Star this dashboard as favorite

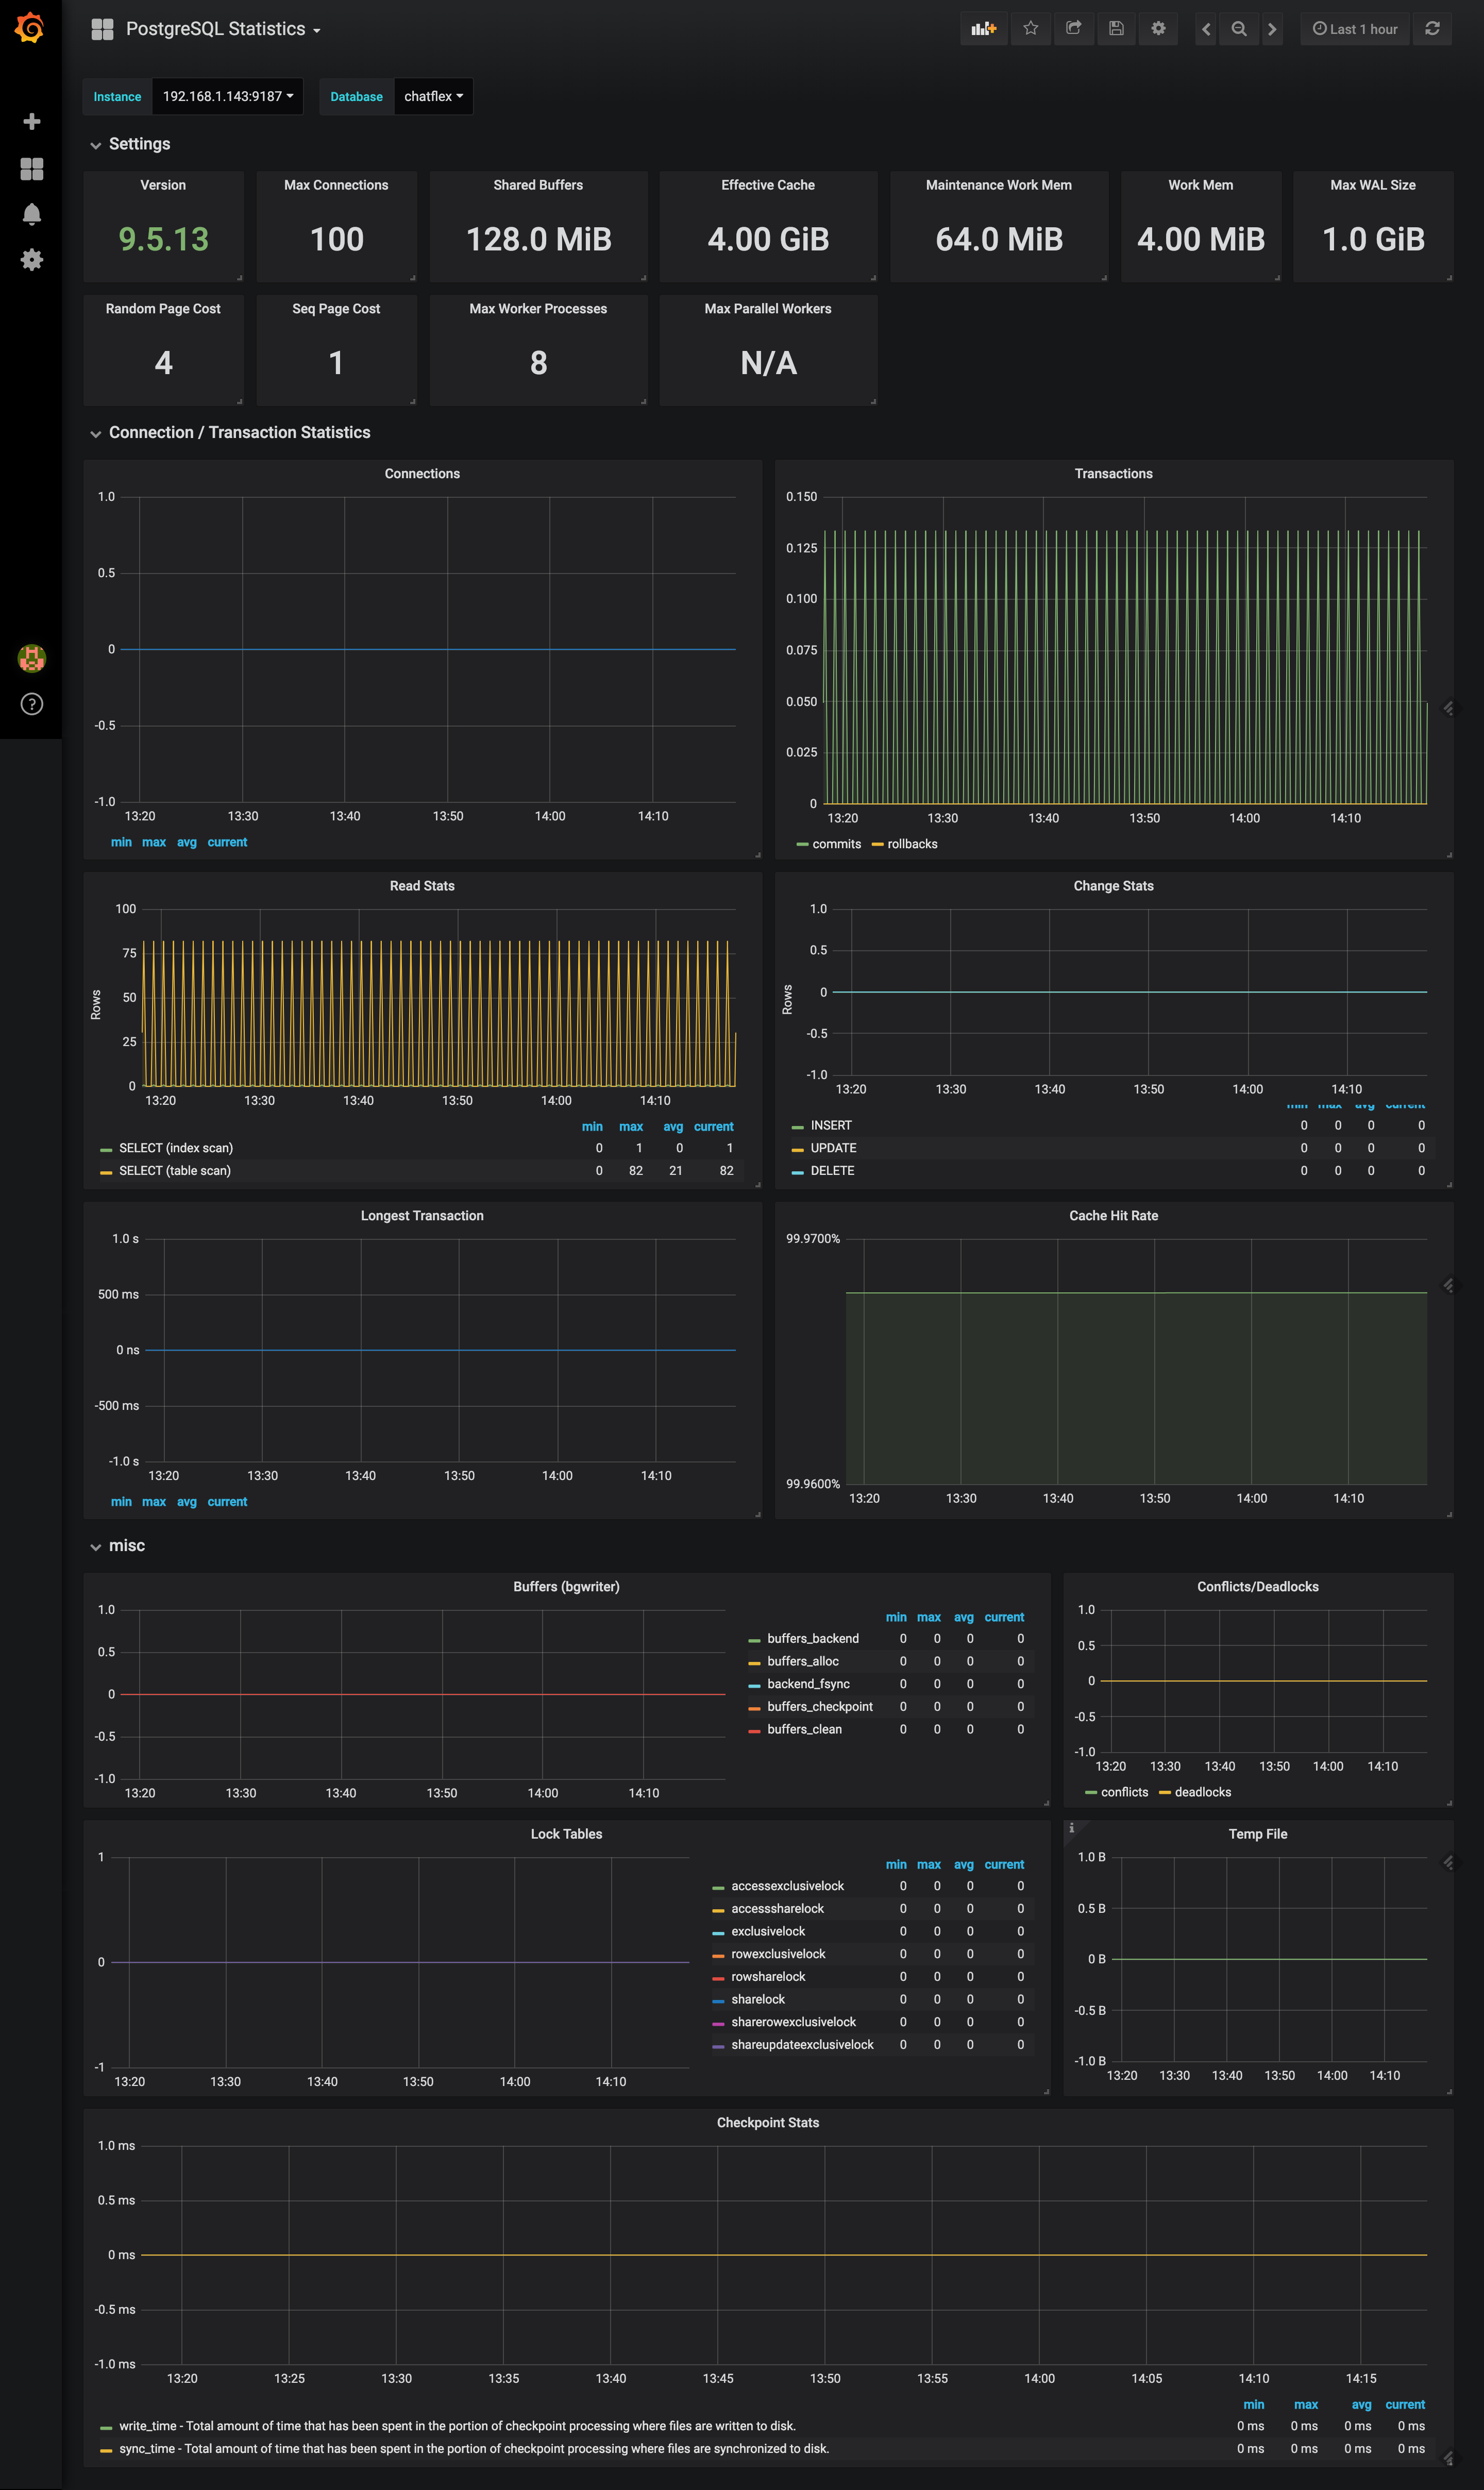pos(1031,29)
